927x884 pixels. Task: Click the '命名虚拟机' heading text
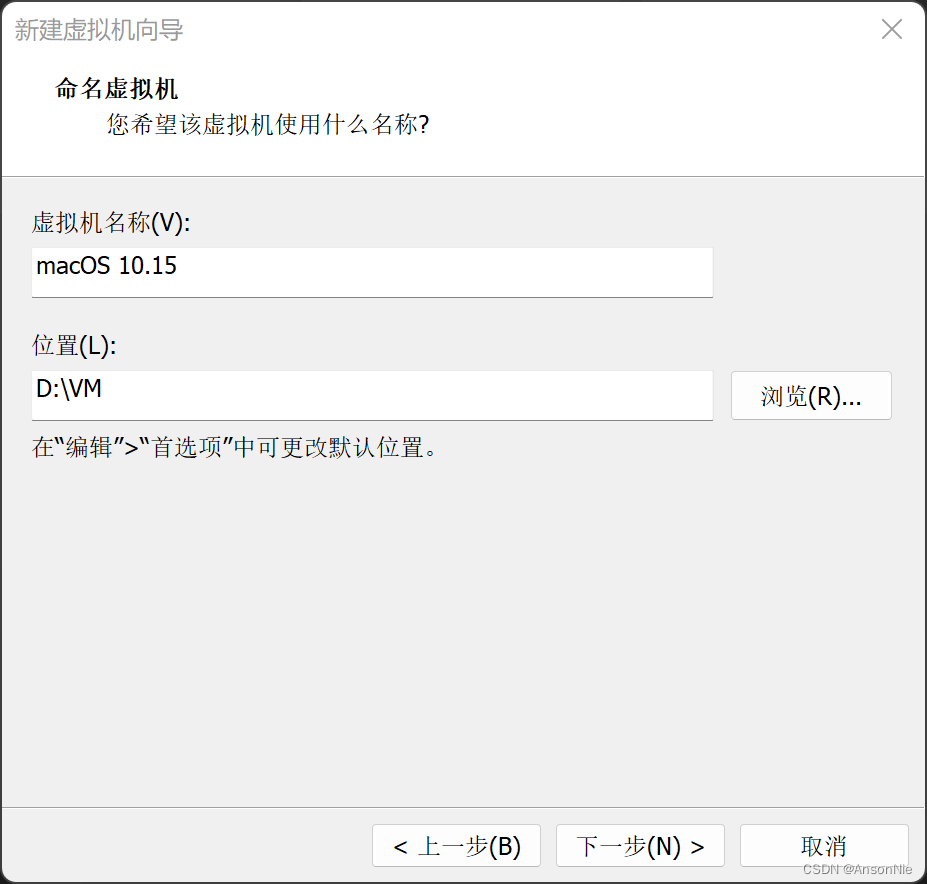click(117, 89)
